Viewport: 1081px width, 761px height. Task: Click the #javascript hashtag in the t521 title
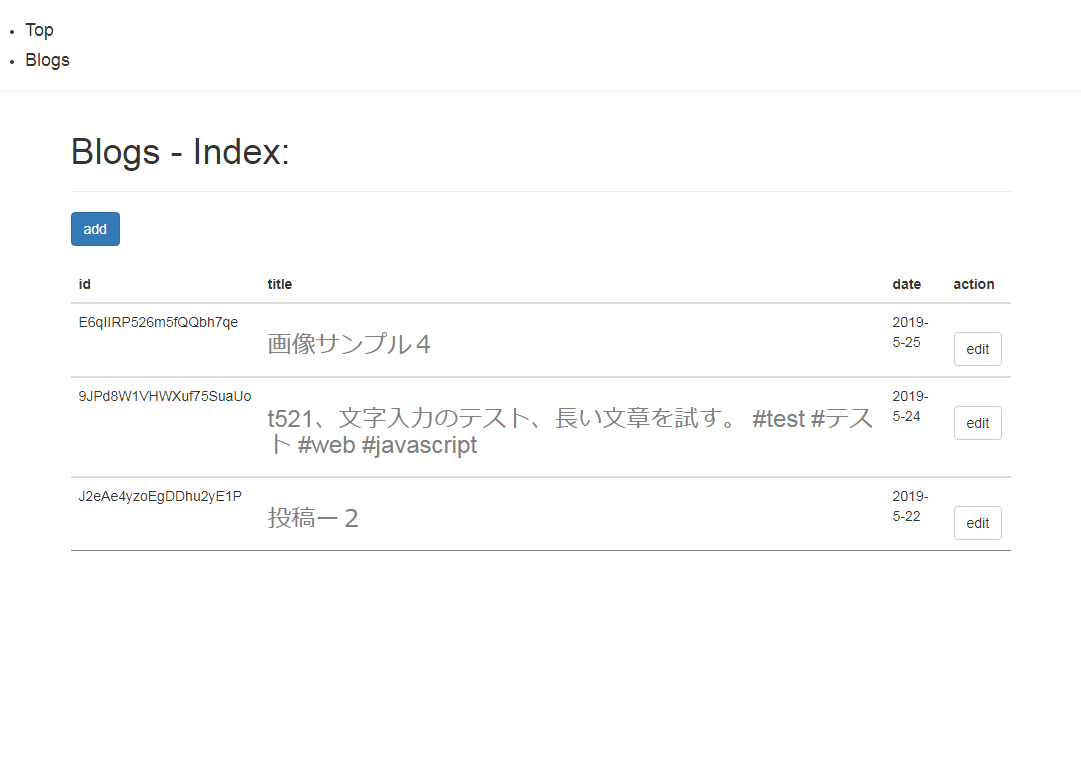[x=420, y=444]
